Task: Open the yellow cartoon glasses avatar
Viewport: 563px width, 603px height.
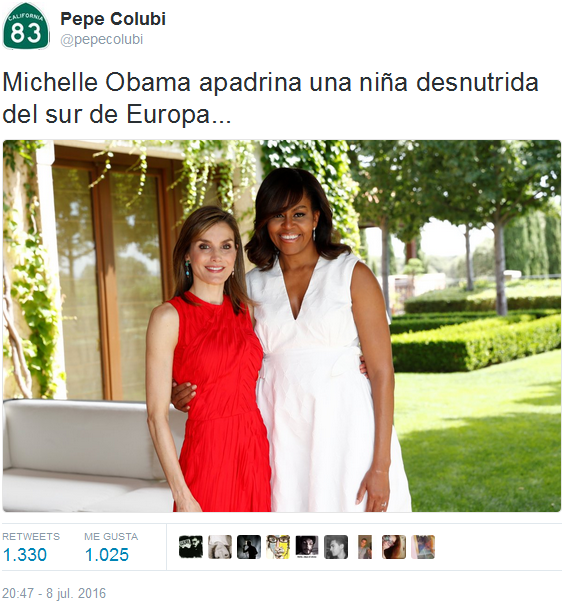Action: pyautogui.click(x=278, y=547)
